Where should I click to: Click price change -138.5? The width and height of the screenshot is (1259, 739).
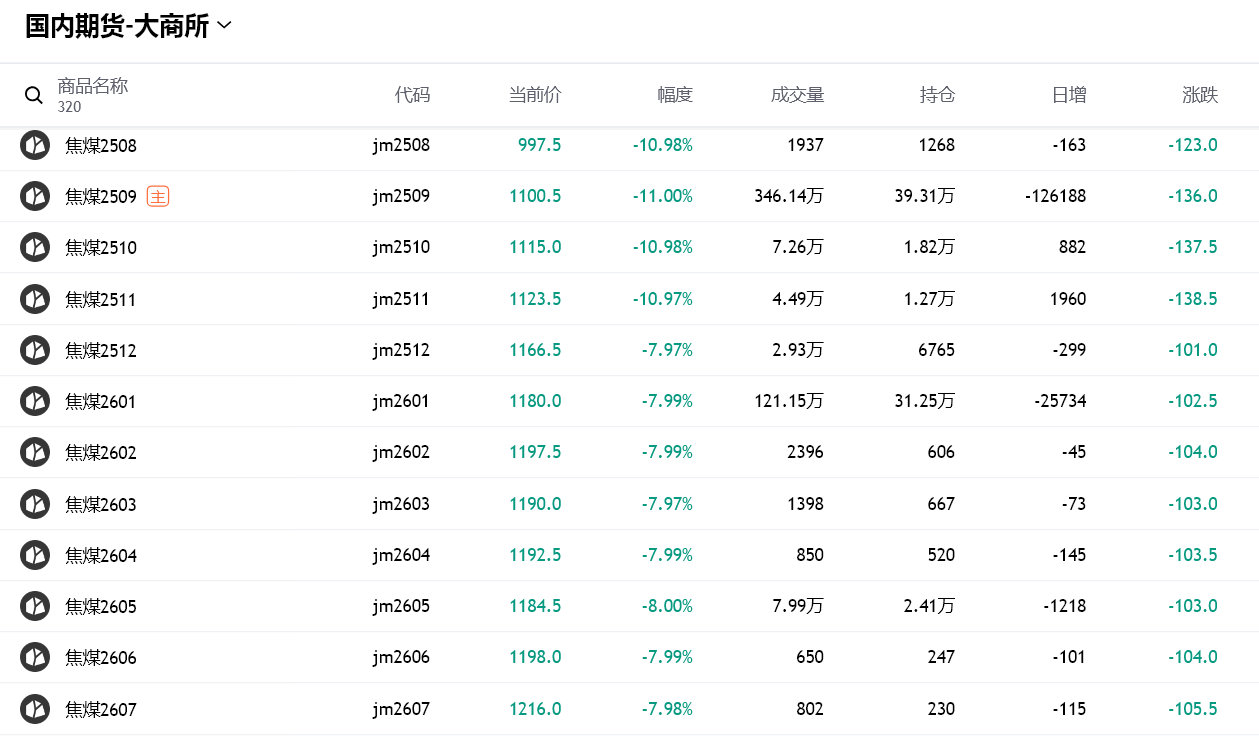click(1193, 299)
